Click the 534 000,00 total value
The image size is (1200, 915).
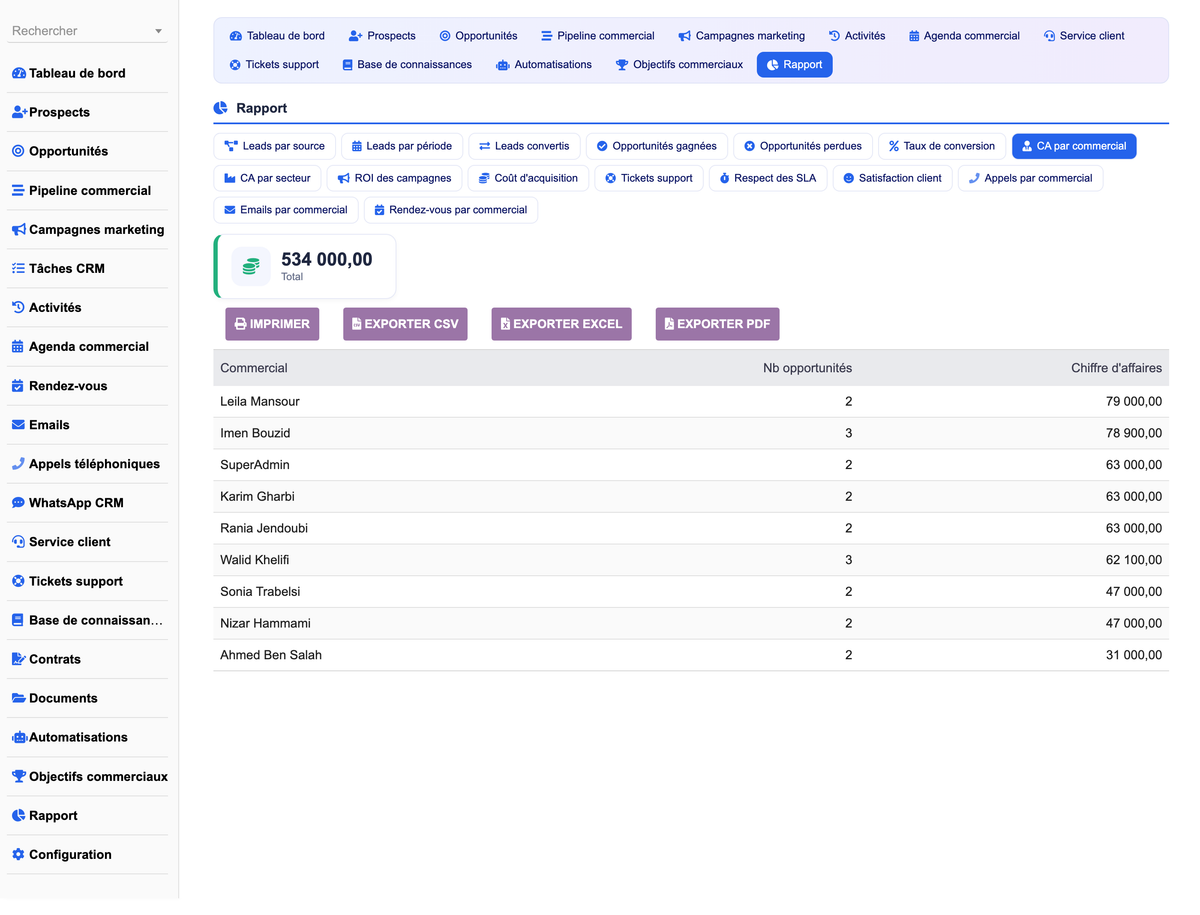327,260
